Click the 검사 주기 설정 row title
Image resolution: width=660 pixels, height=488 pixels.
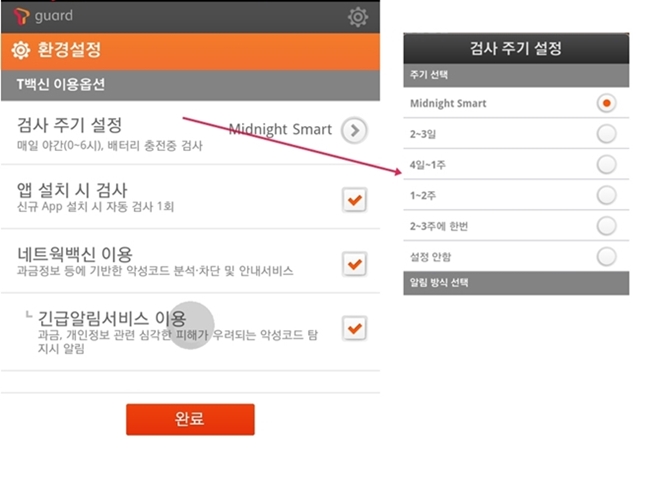69,125
